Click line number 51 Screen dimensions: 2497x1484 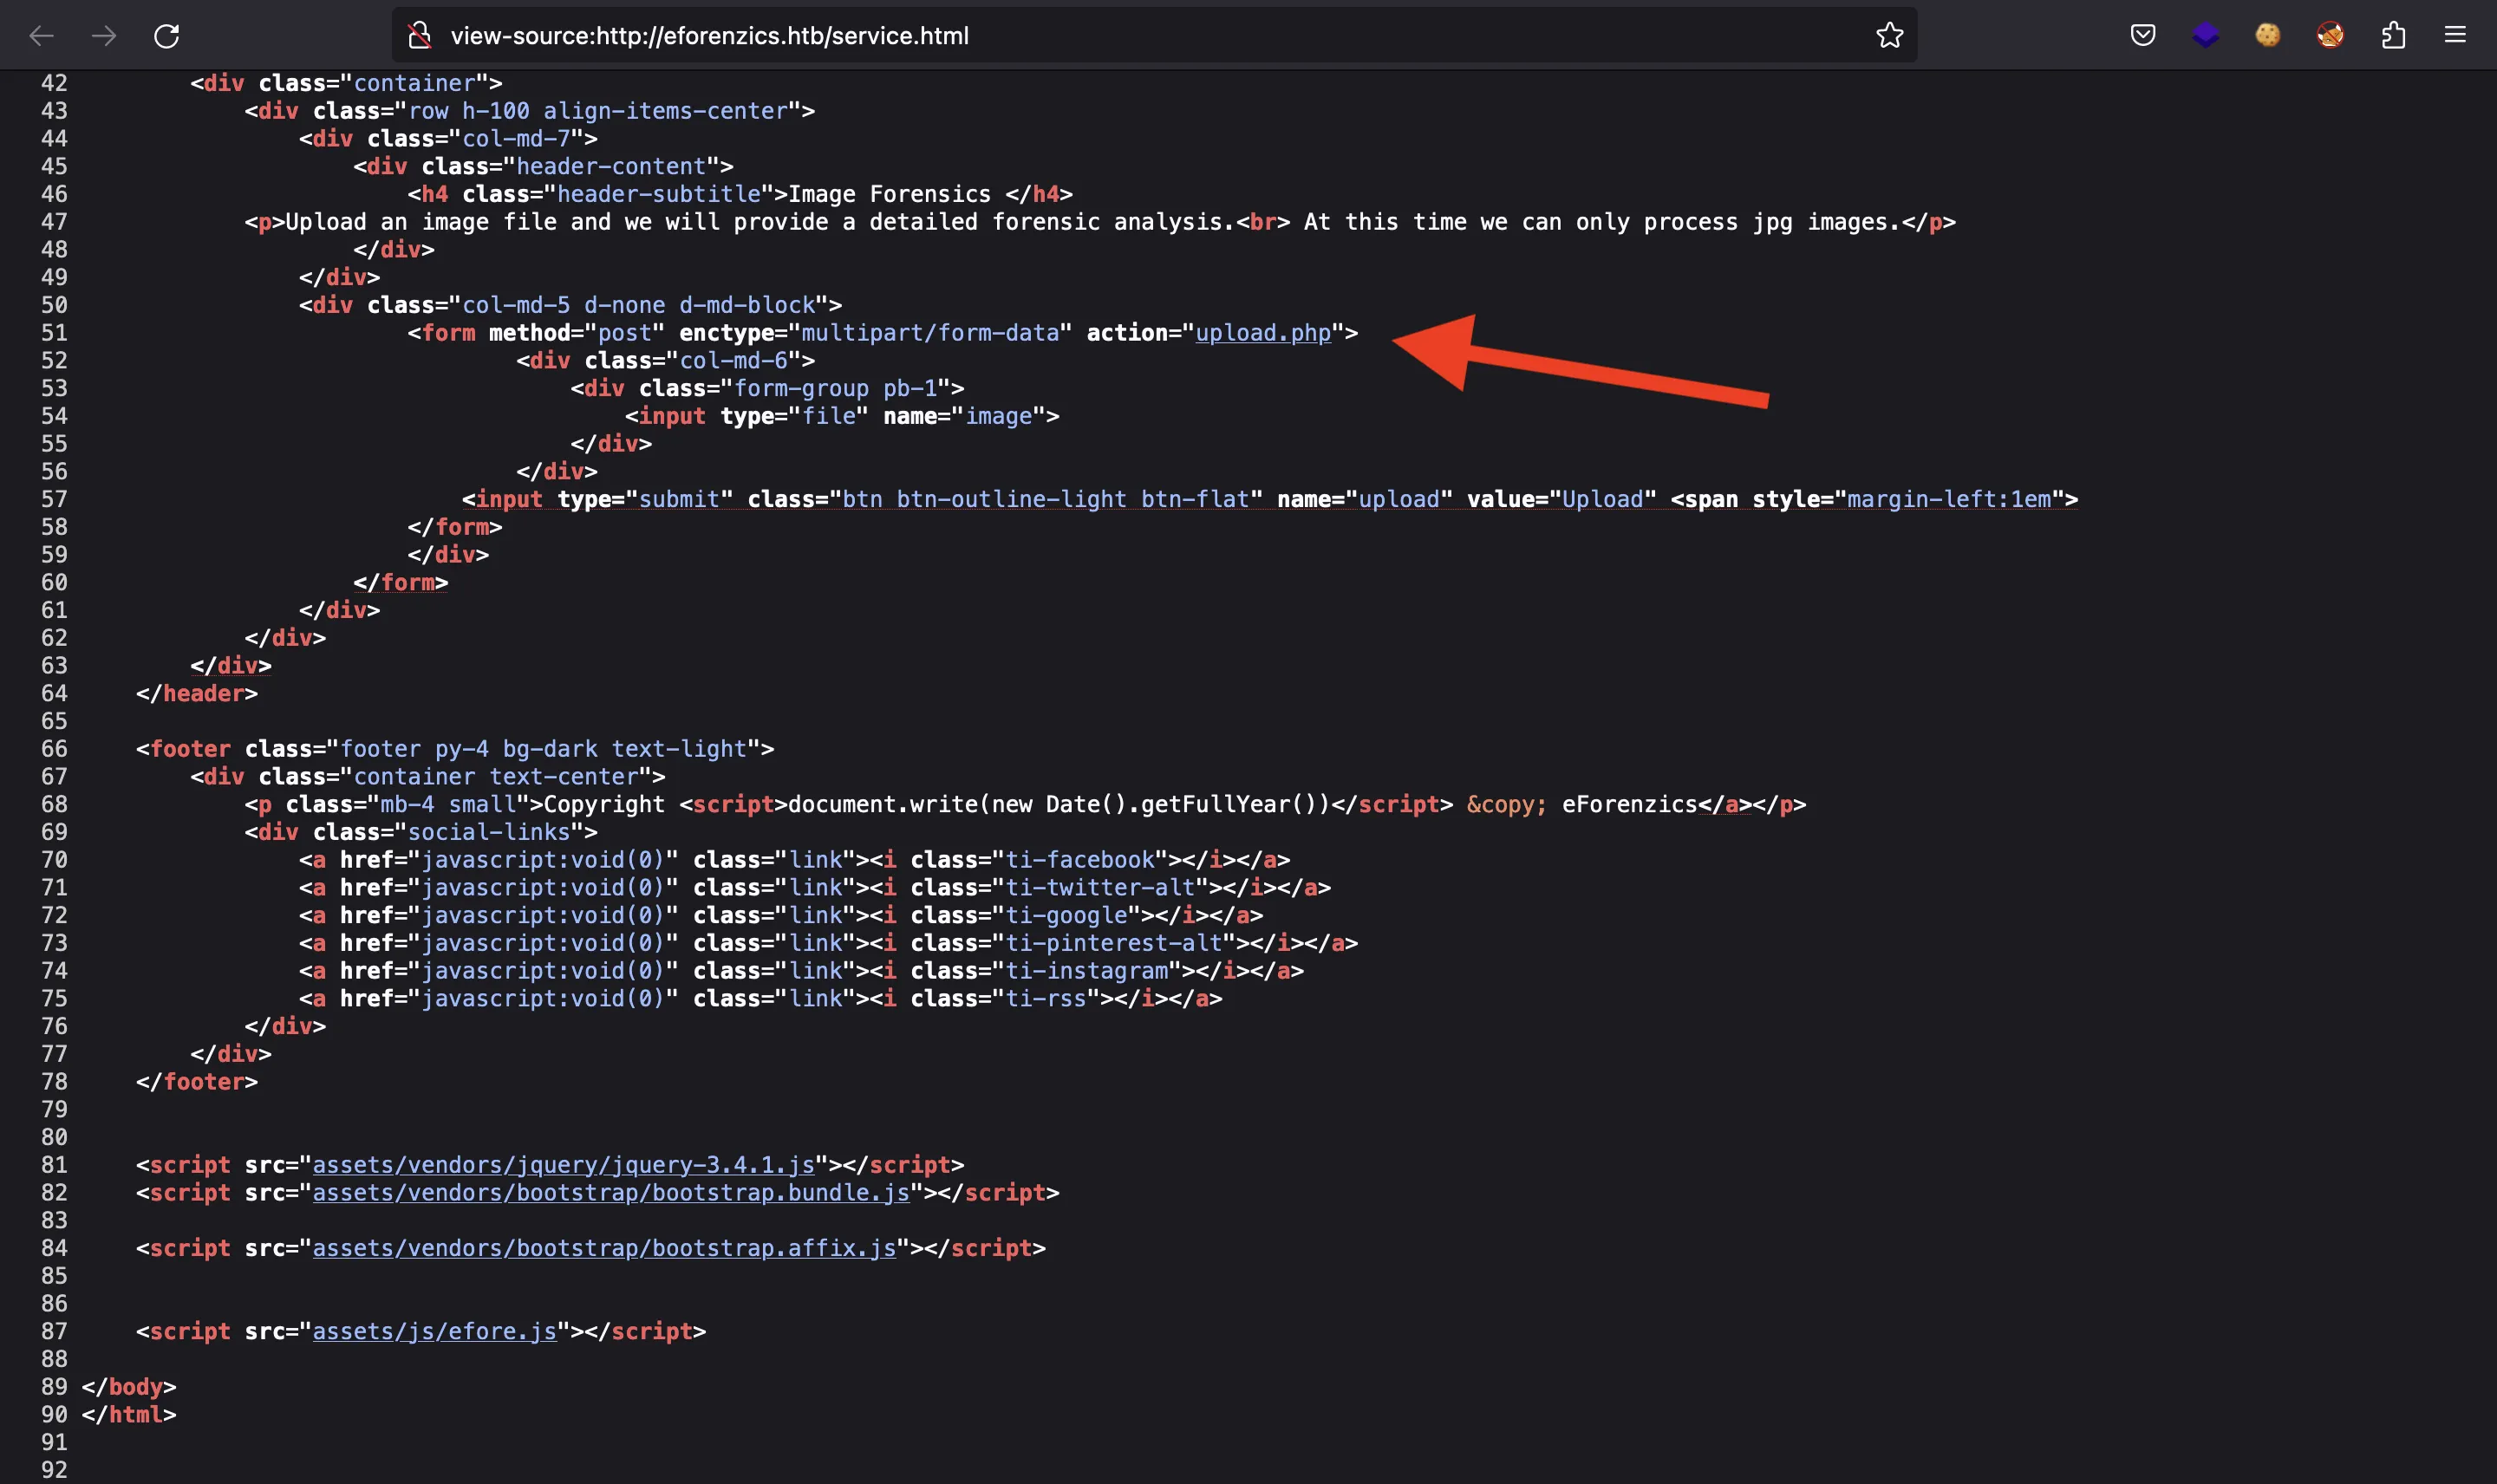pyautogui.click(x=54, y=333)
